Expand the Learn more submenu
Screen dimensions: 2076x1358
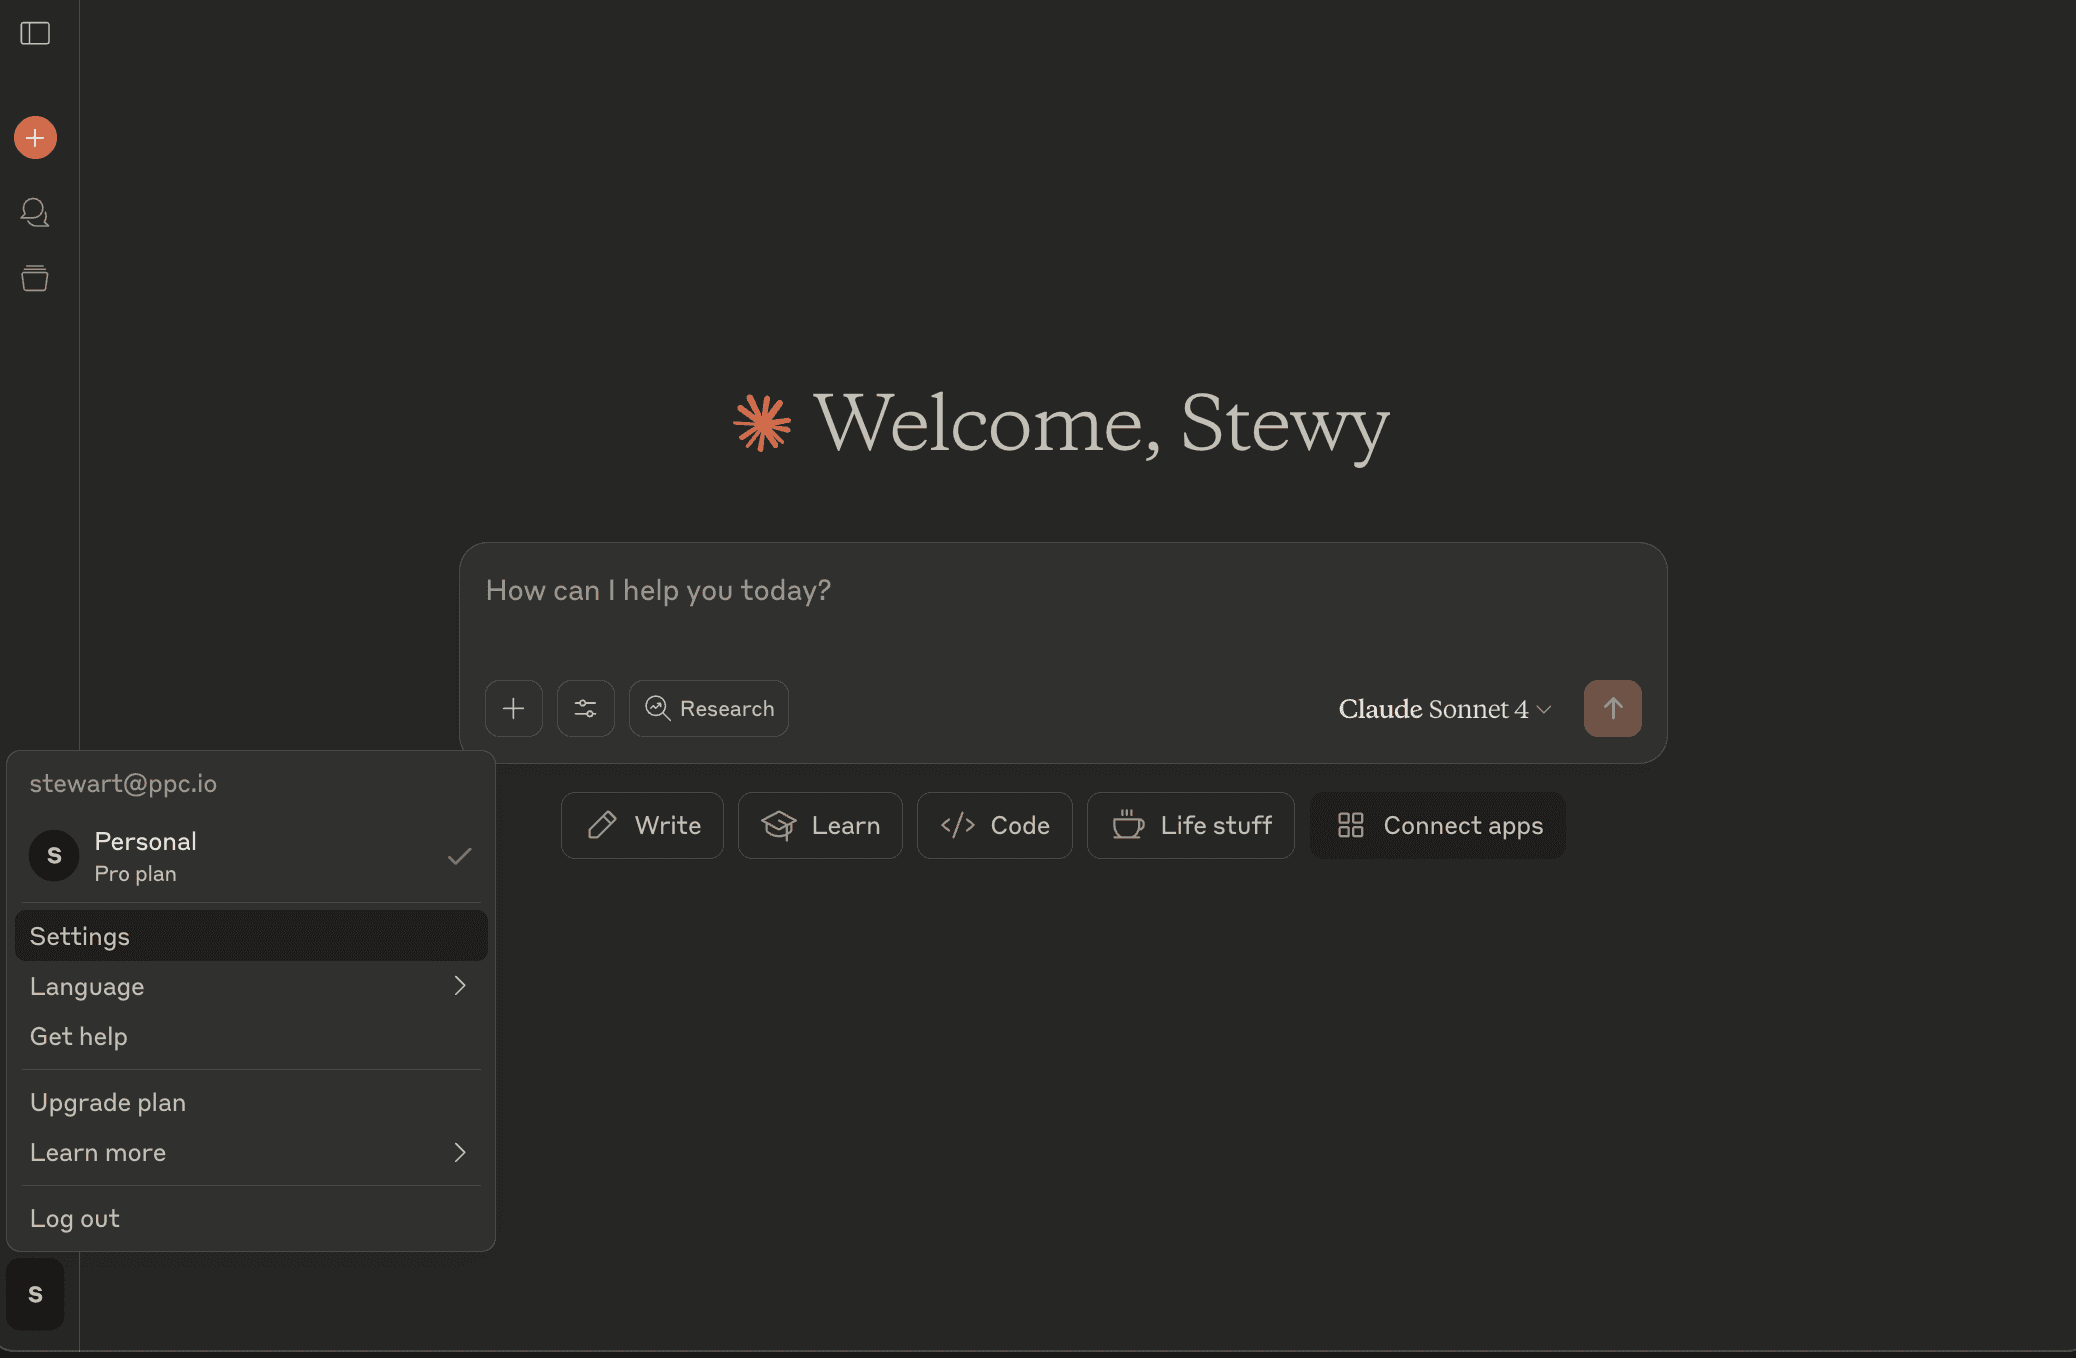click(250, 1152)
